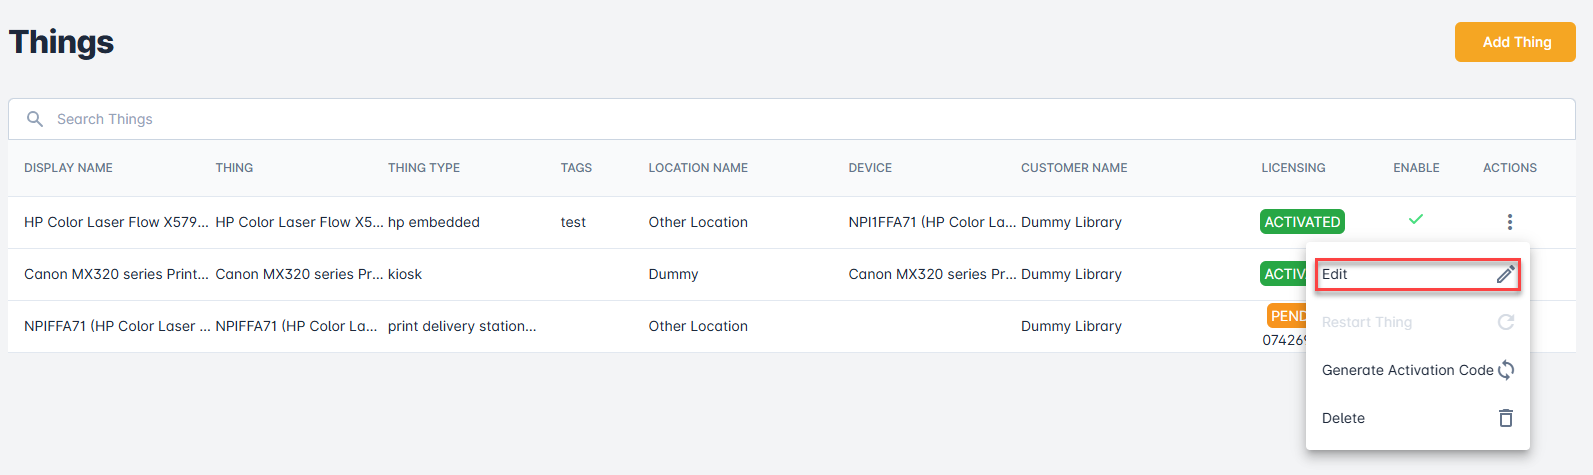
Task: Sort by the Thing Type column header
Action: (423, 168)
